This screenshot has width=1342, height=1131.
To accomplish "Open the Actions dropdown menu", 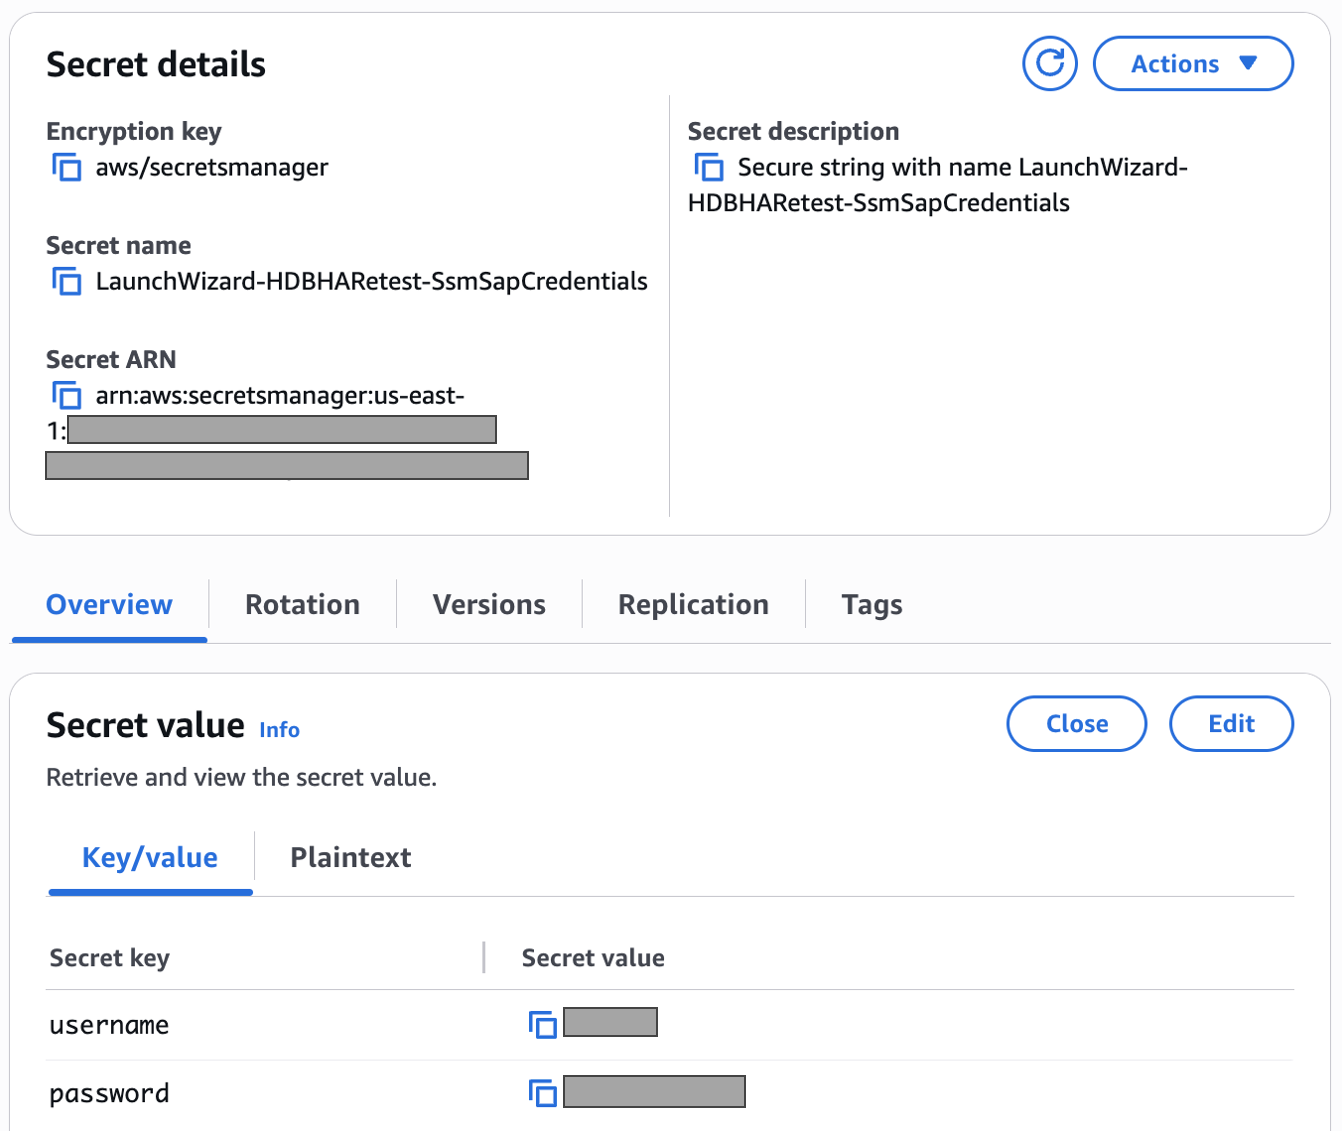I will [x=1192, y=64].
